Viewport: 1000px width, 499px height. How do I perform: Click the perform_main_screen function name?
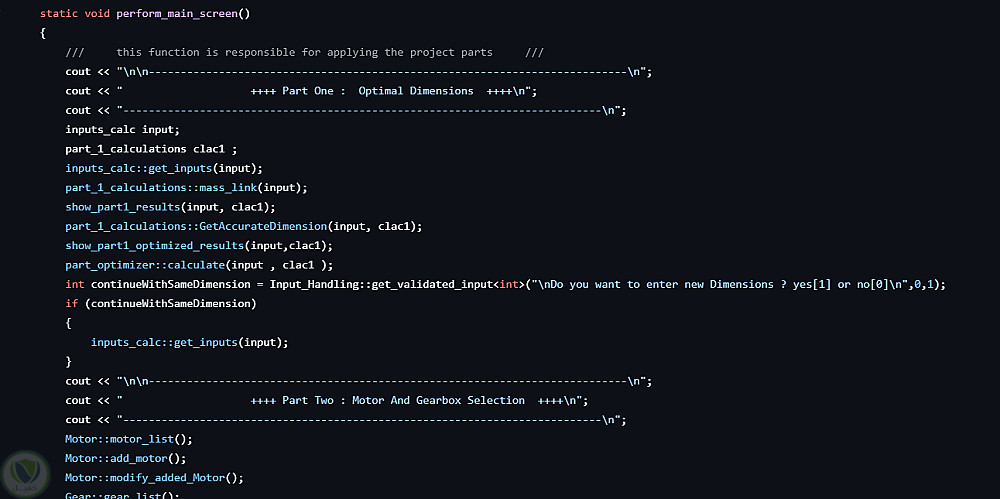189,13
